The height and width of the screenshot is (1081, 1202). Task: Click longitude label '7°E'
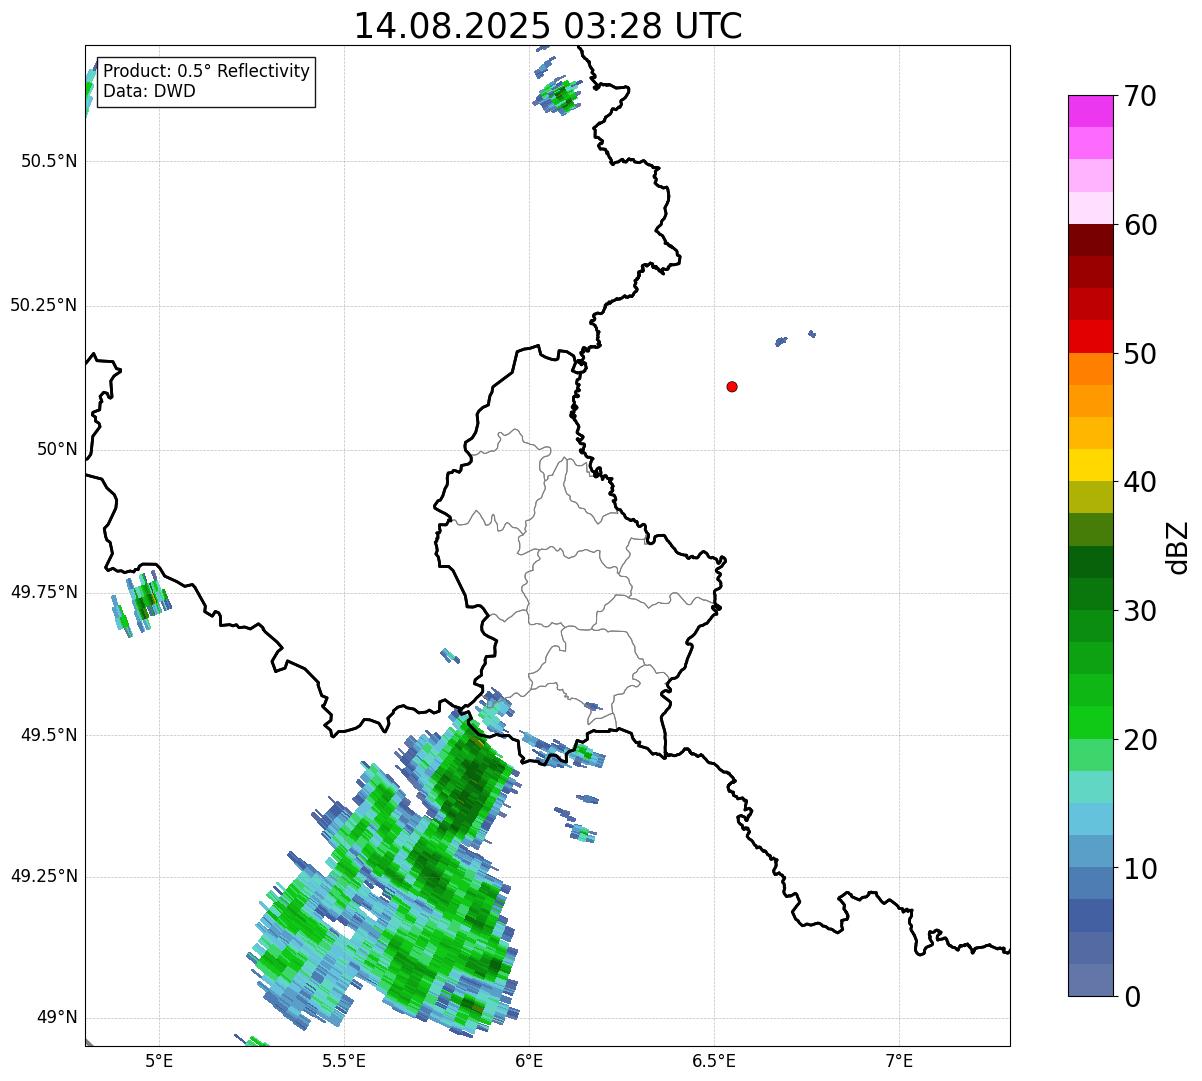(x=899, y=1061)
